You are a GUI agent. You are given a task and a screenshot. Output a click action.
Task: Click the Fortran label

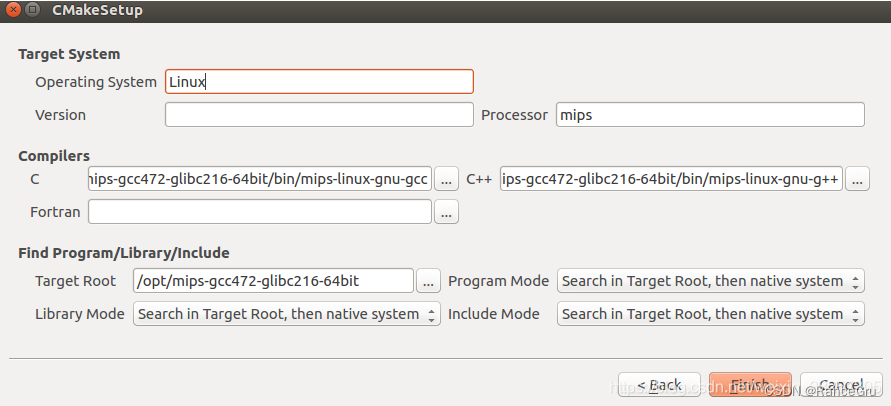55,213
